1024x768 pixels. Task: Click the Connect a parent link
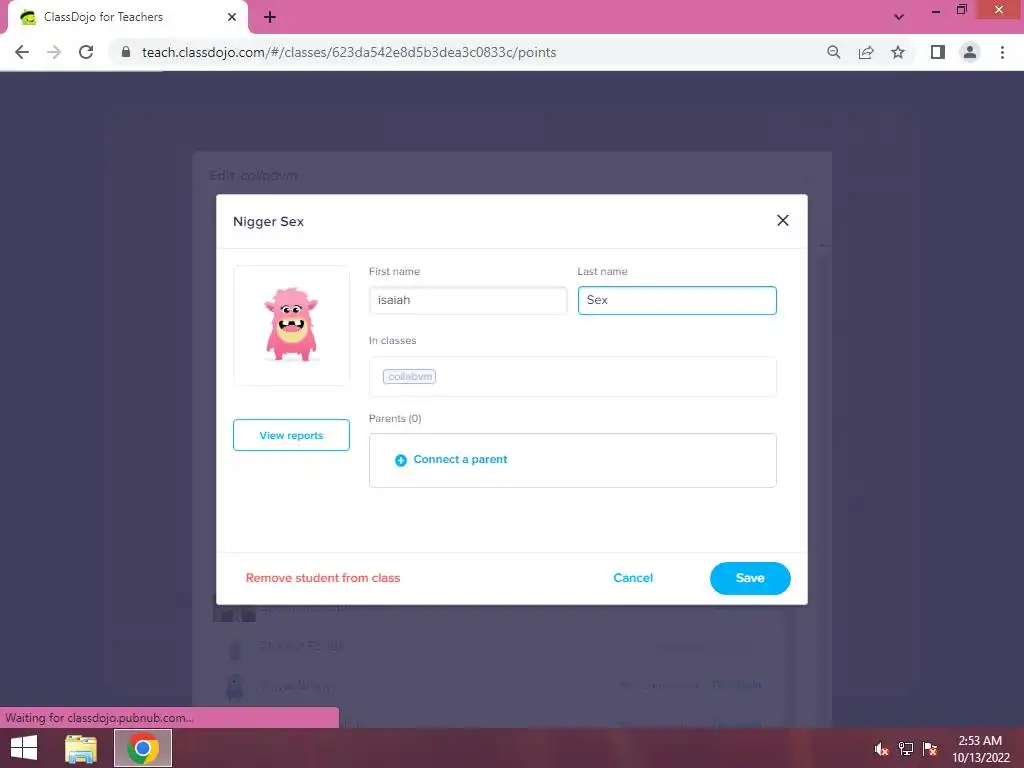(x=460, y=459)
